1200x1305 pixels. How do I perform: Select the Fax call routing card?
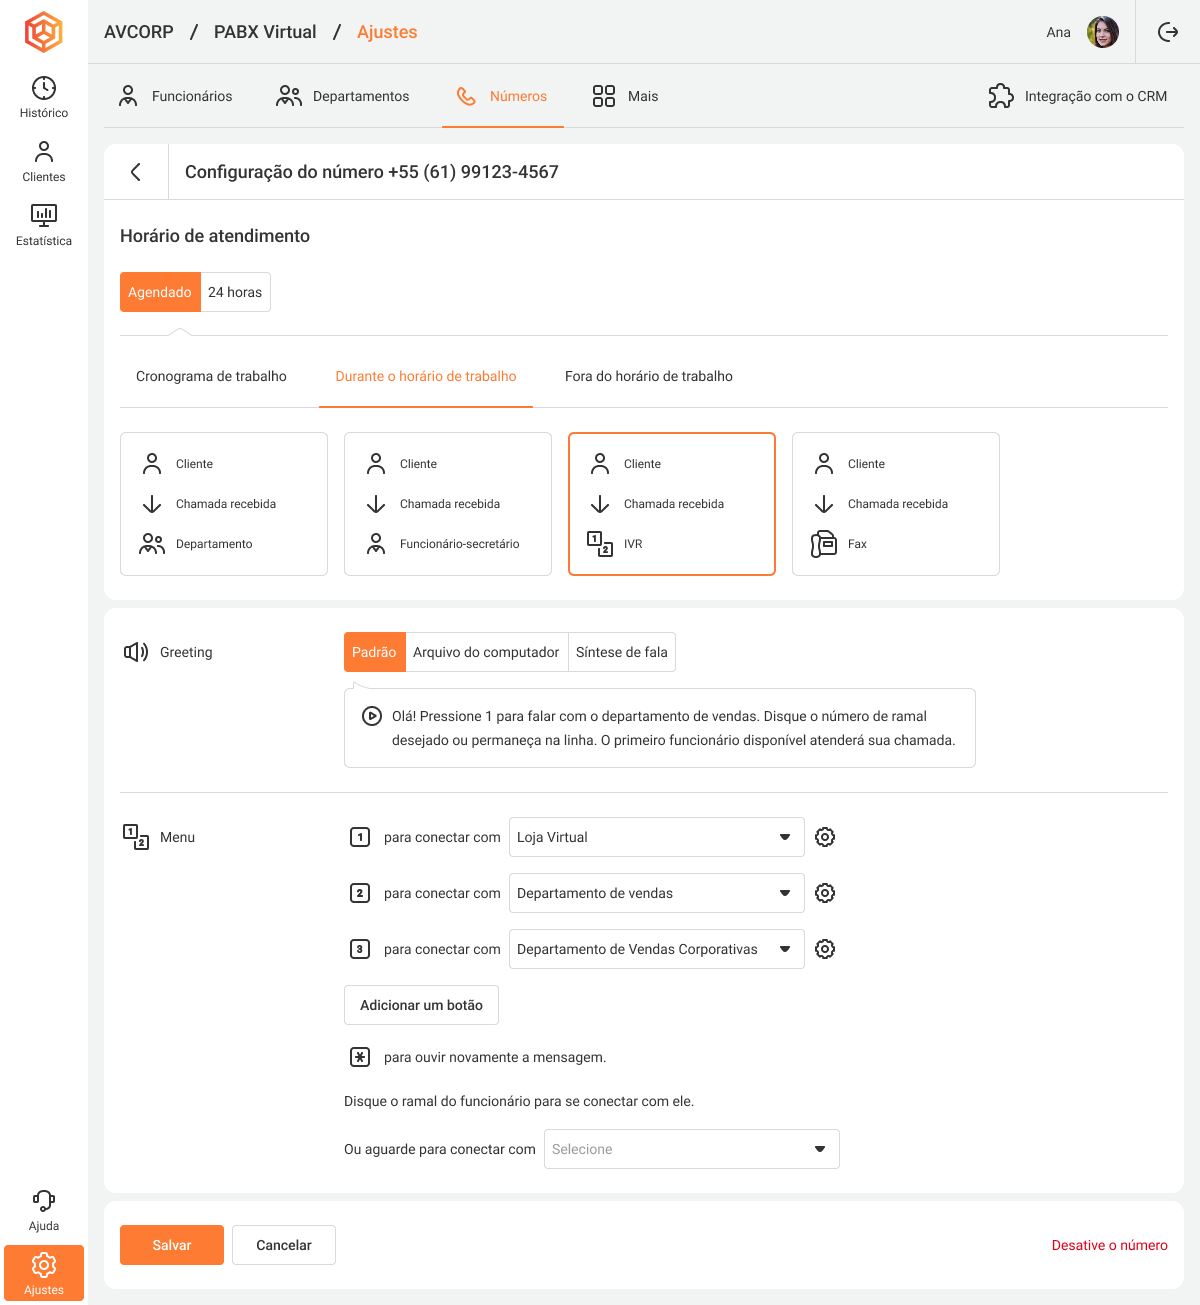pos(895,504)
